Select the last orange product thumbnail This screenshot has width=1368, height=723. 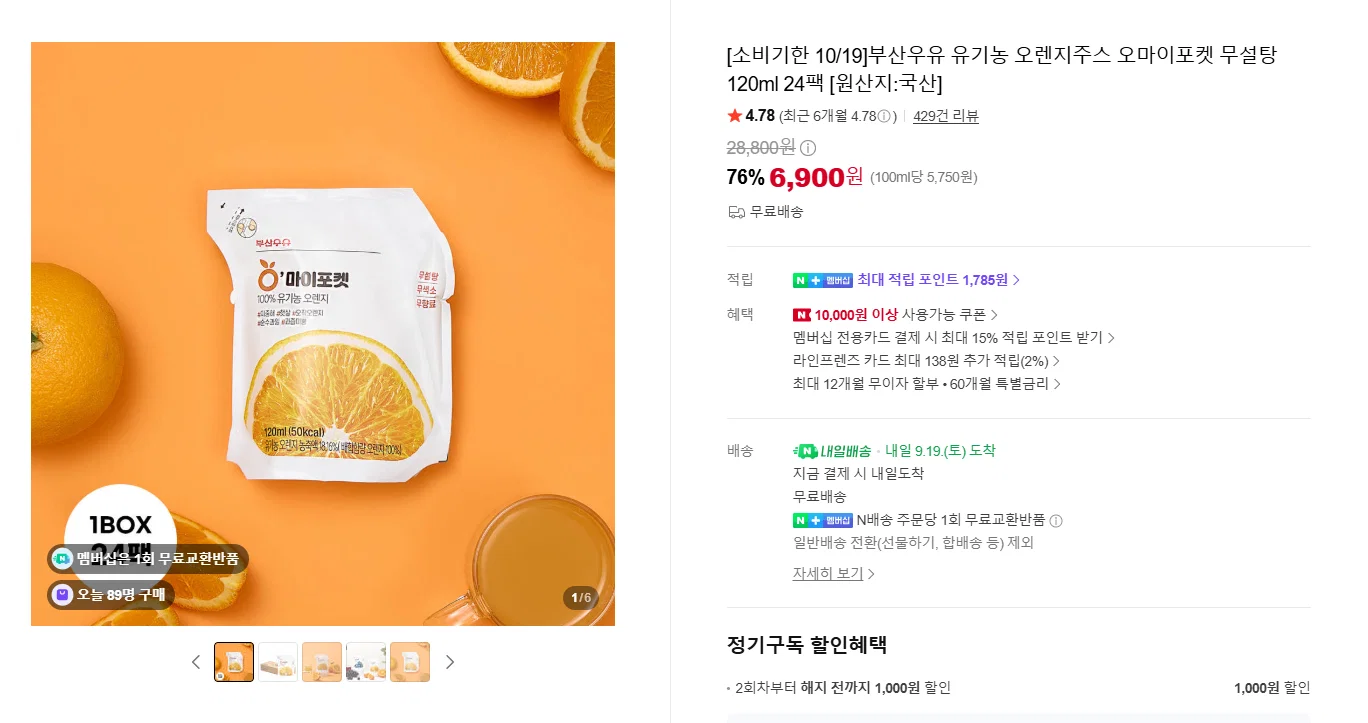click(410, 662)
